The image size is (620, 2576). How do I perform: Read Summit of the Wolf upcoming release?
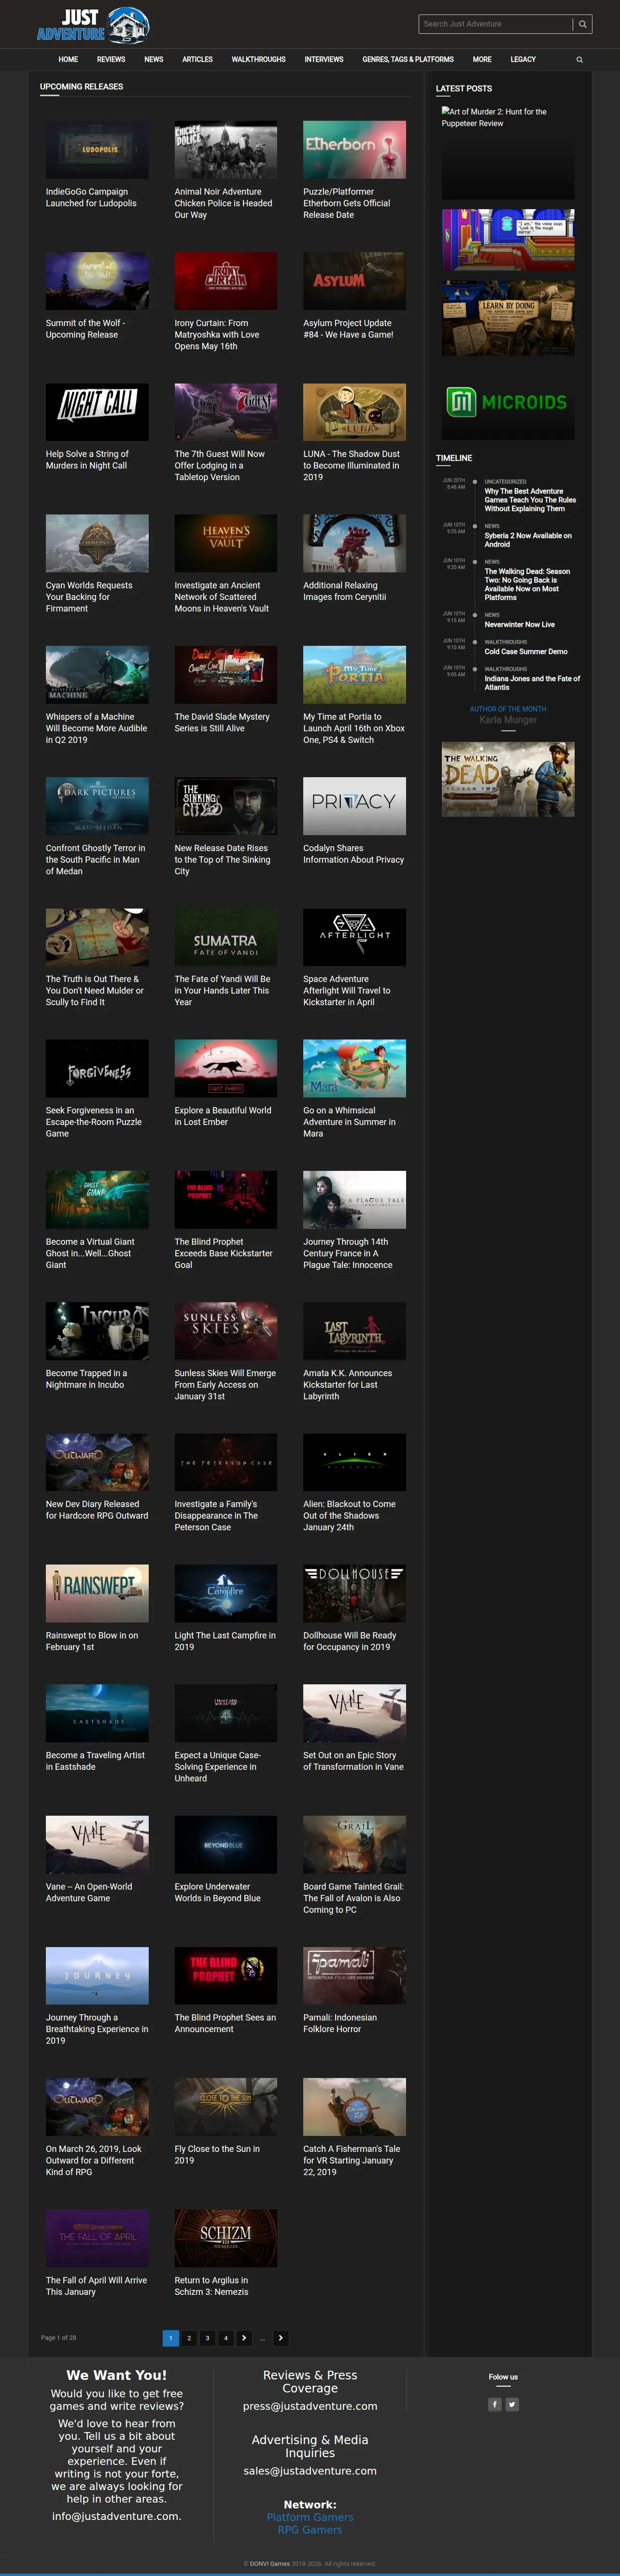pyautogui.click(x=86, y=329)
